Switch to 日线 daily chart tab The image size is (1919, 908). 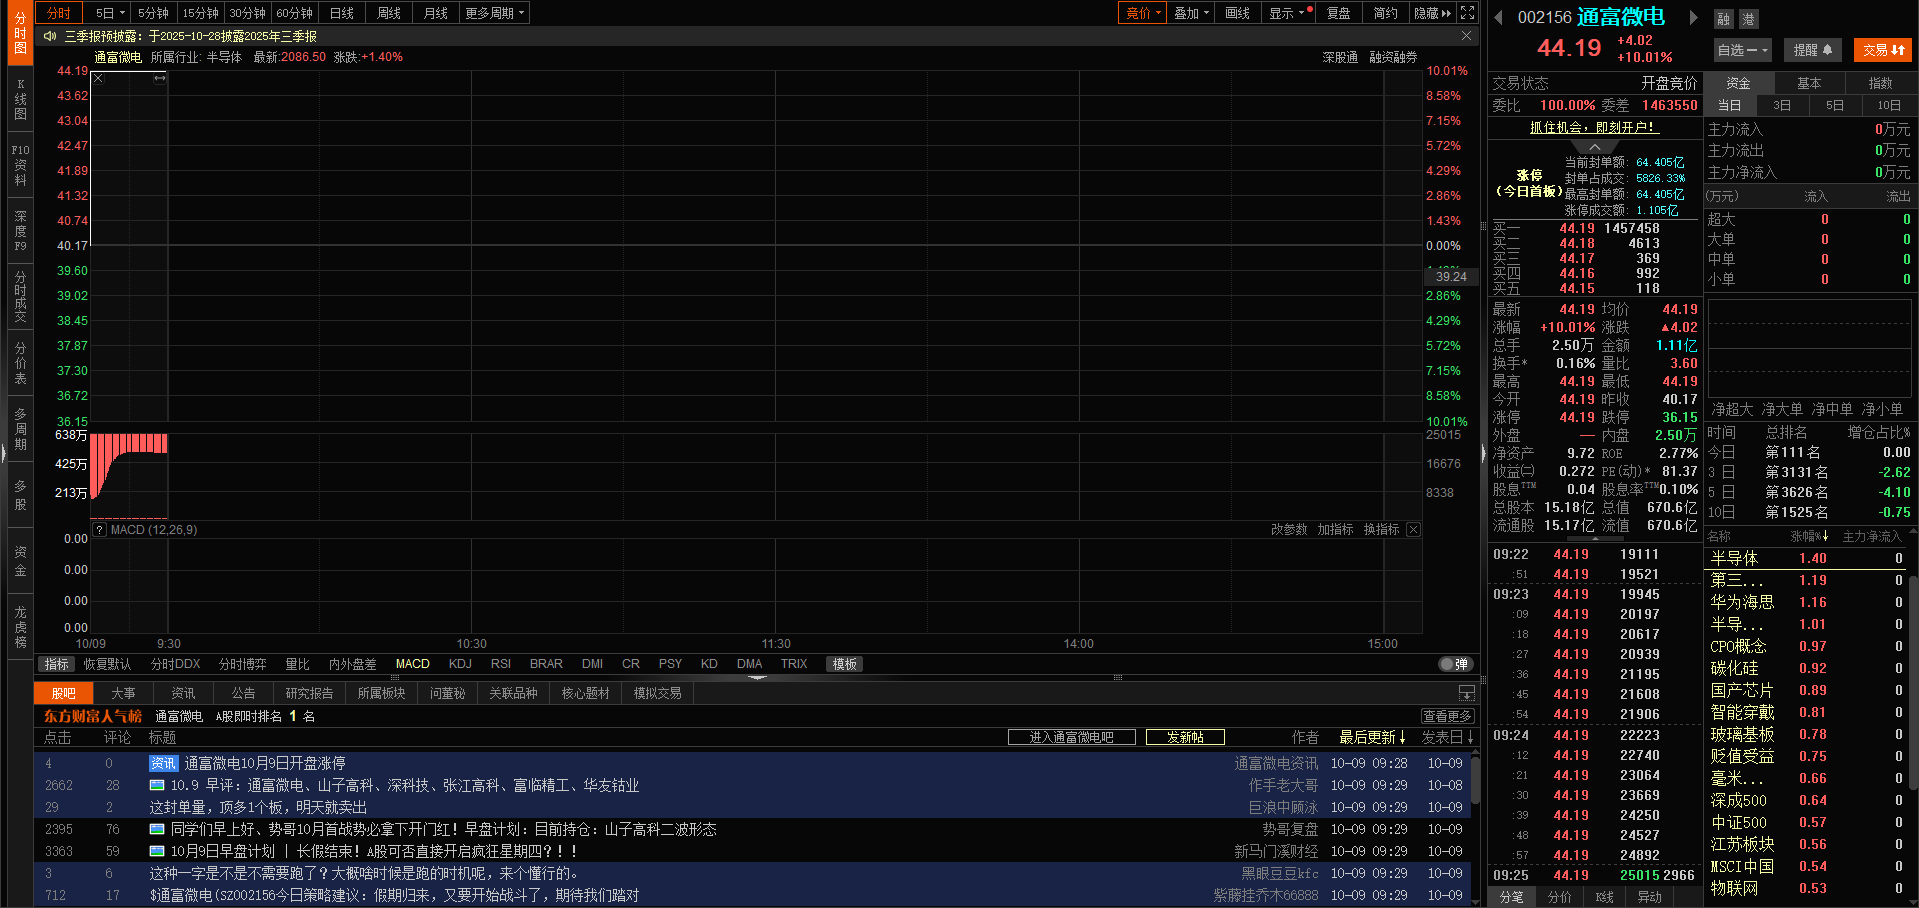[342, 13]
